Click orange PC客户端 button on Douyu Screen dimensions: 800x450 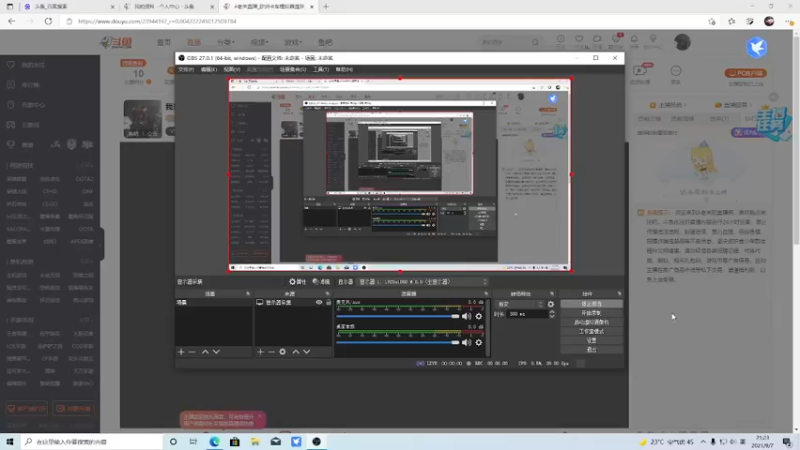(745, 73)
